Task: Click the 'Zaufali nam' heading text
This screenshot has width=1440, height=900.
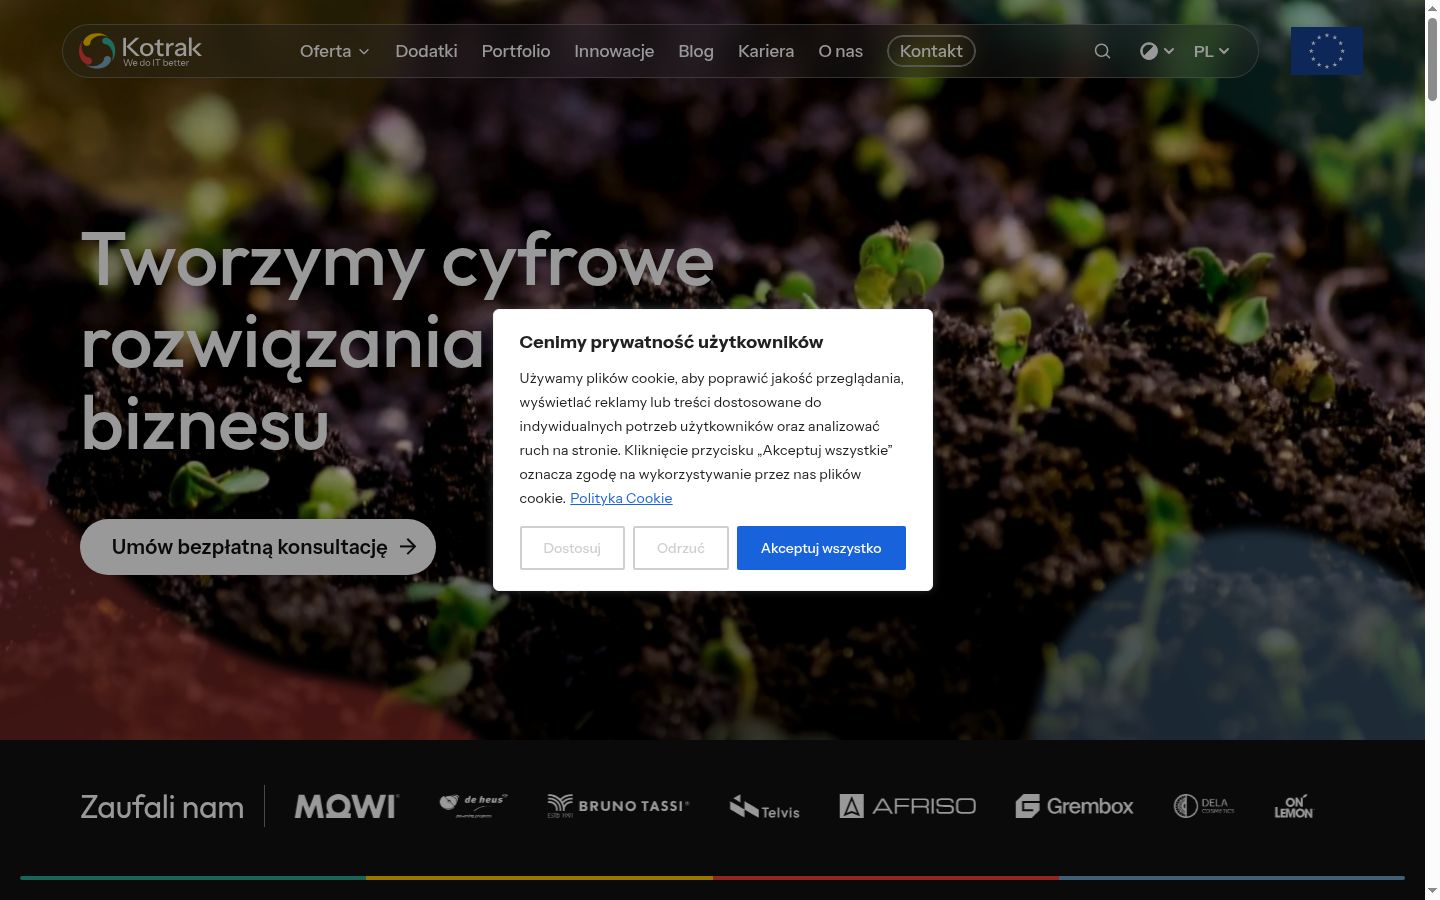Action: click(162, 807)
